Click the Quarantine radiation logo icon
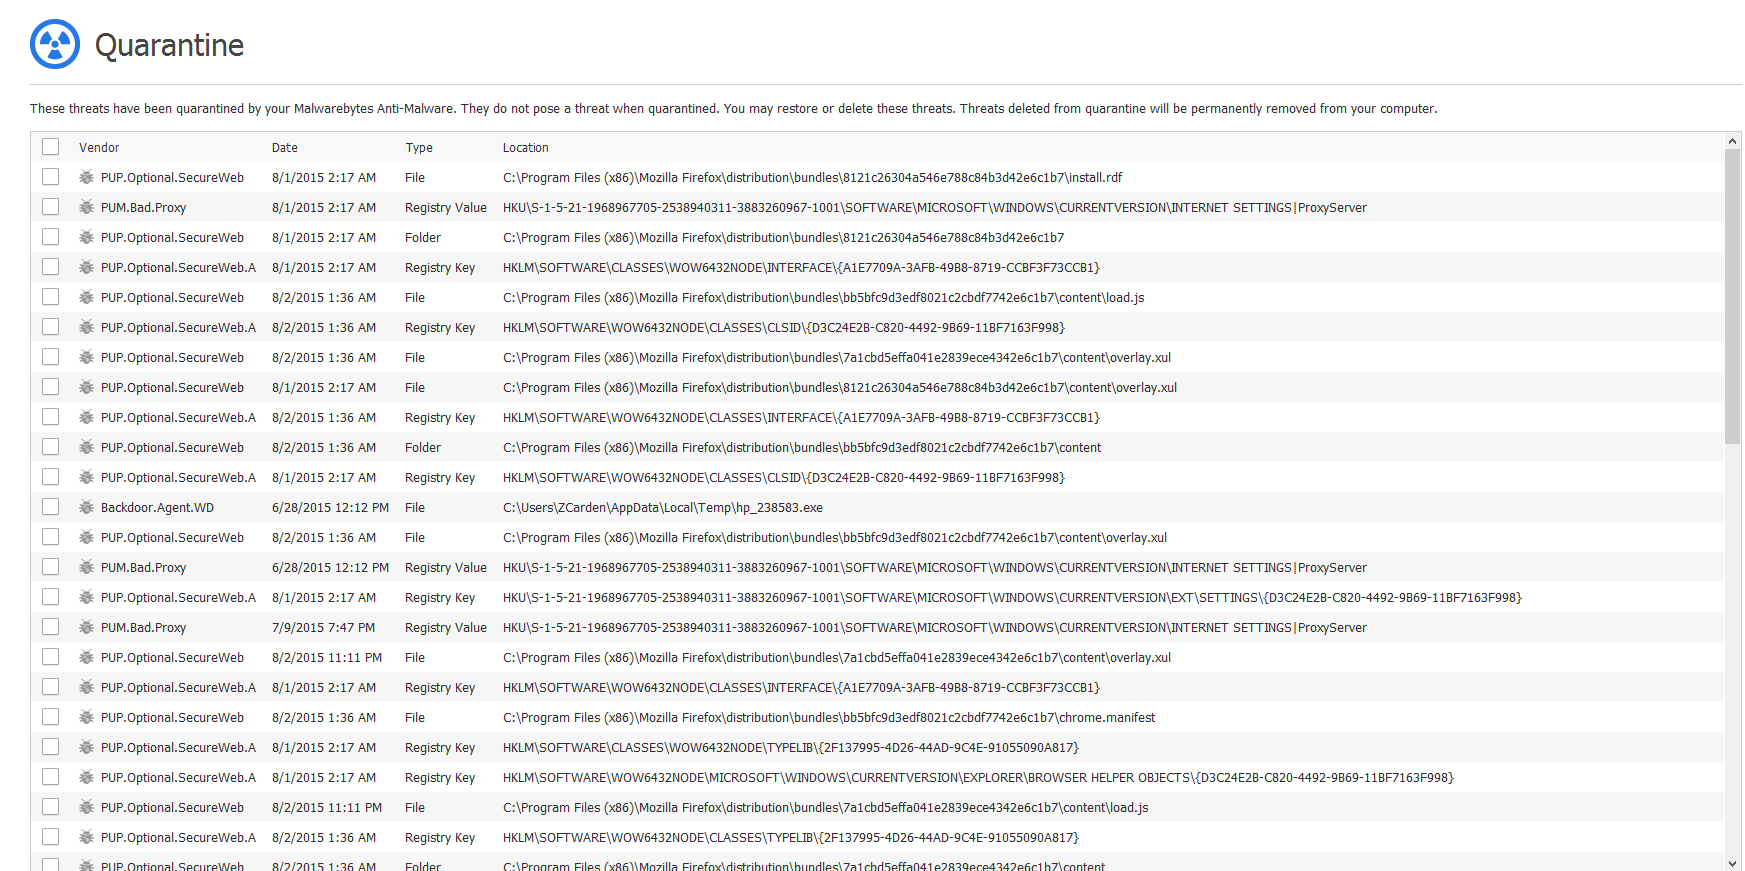This screenshot has width=1745, height=871. tap(55, 44)
